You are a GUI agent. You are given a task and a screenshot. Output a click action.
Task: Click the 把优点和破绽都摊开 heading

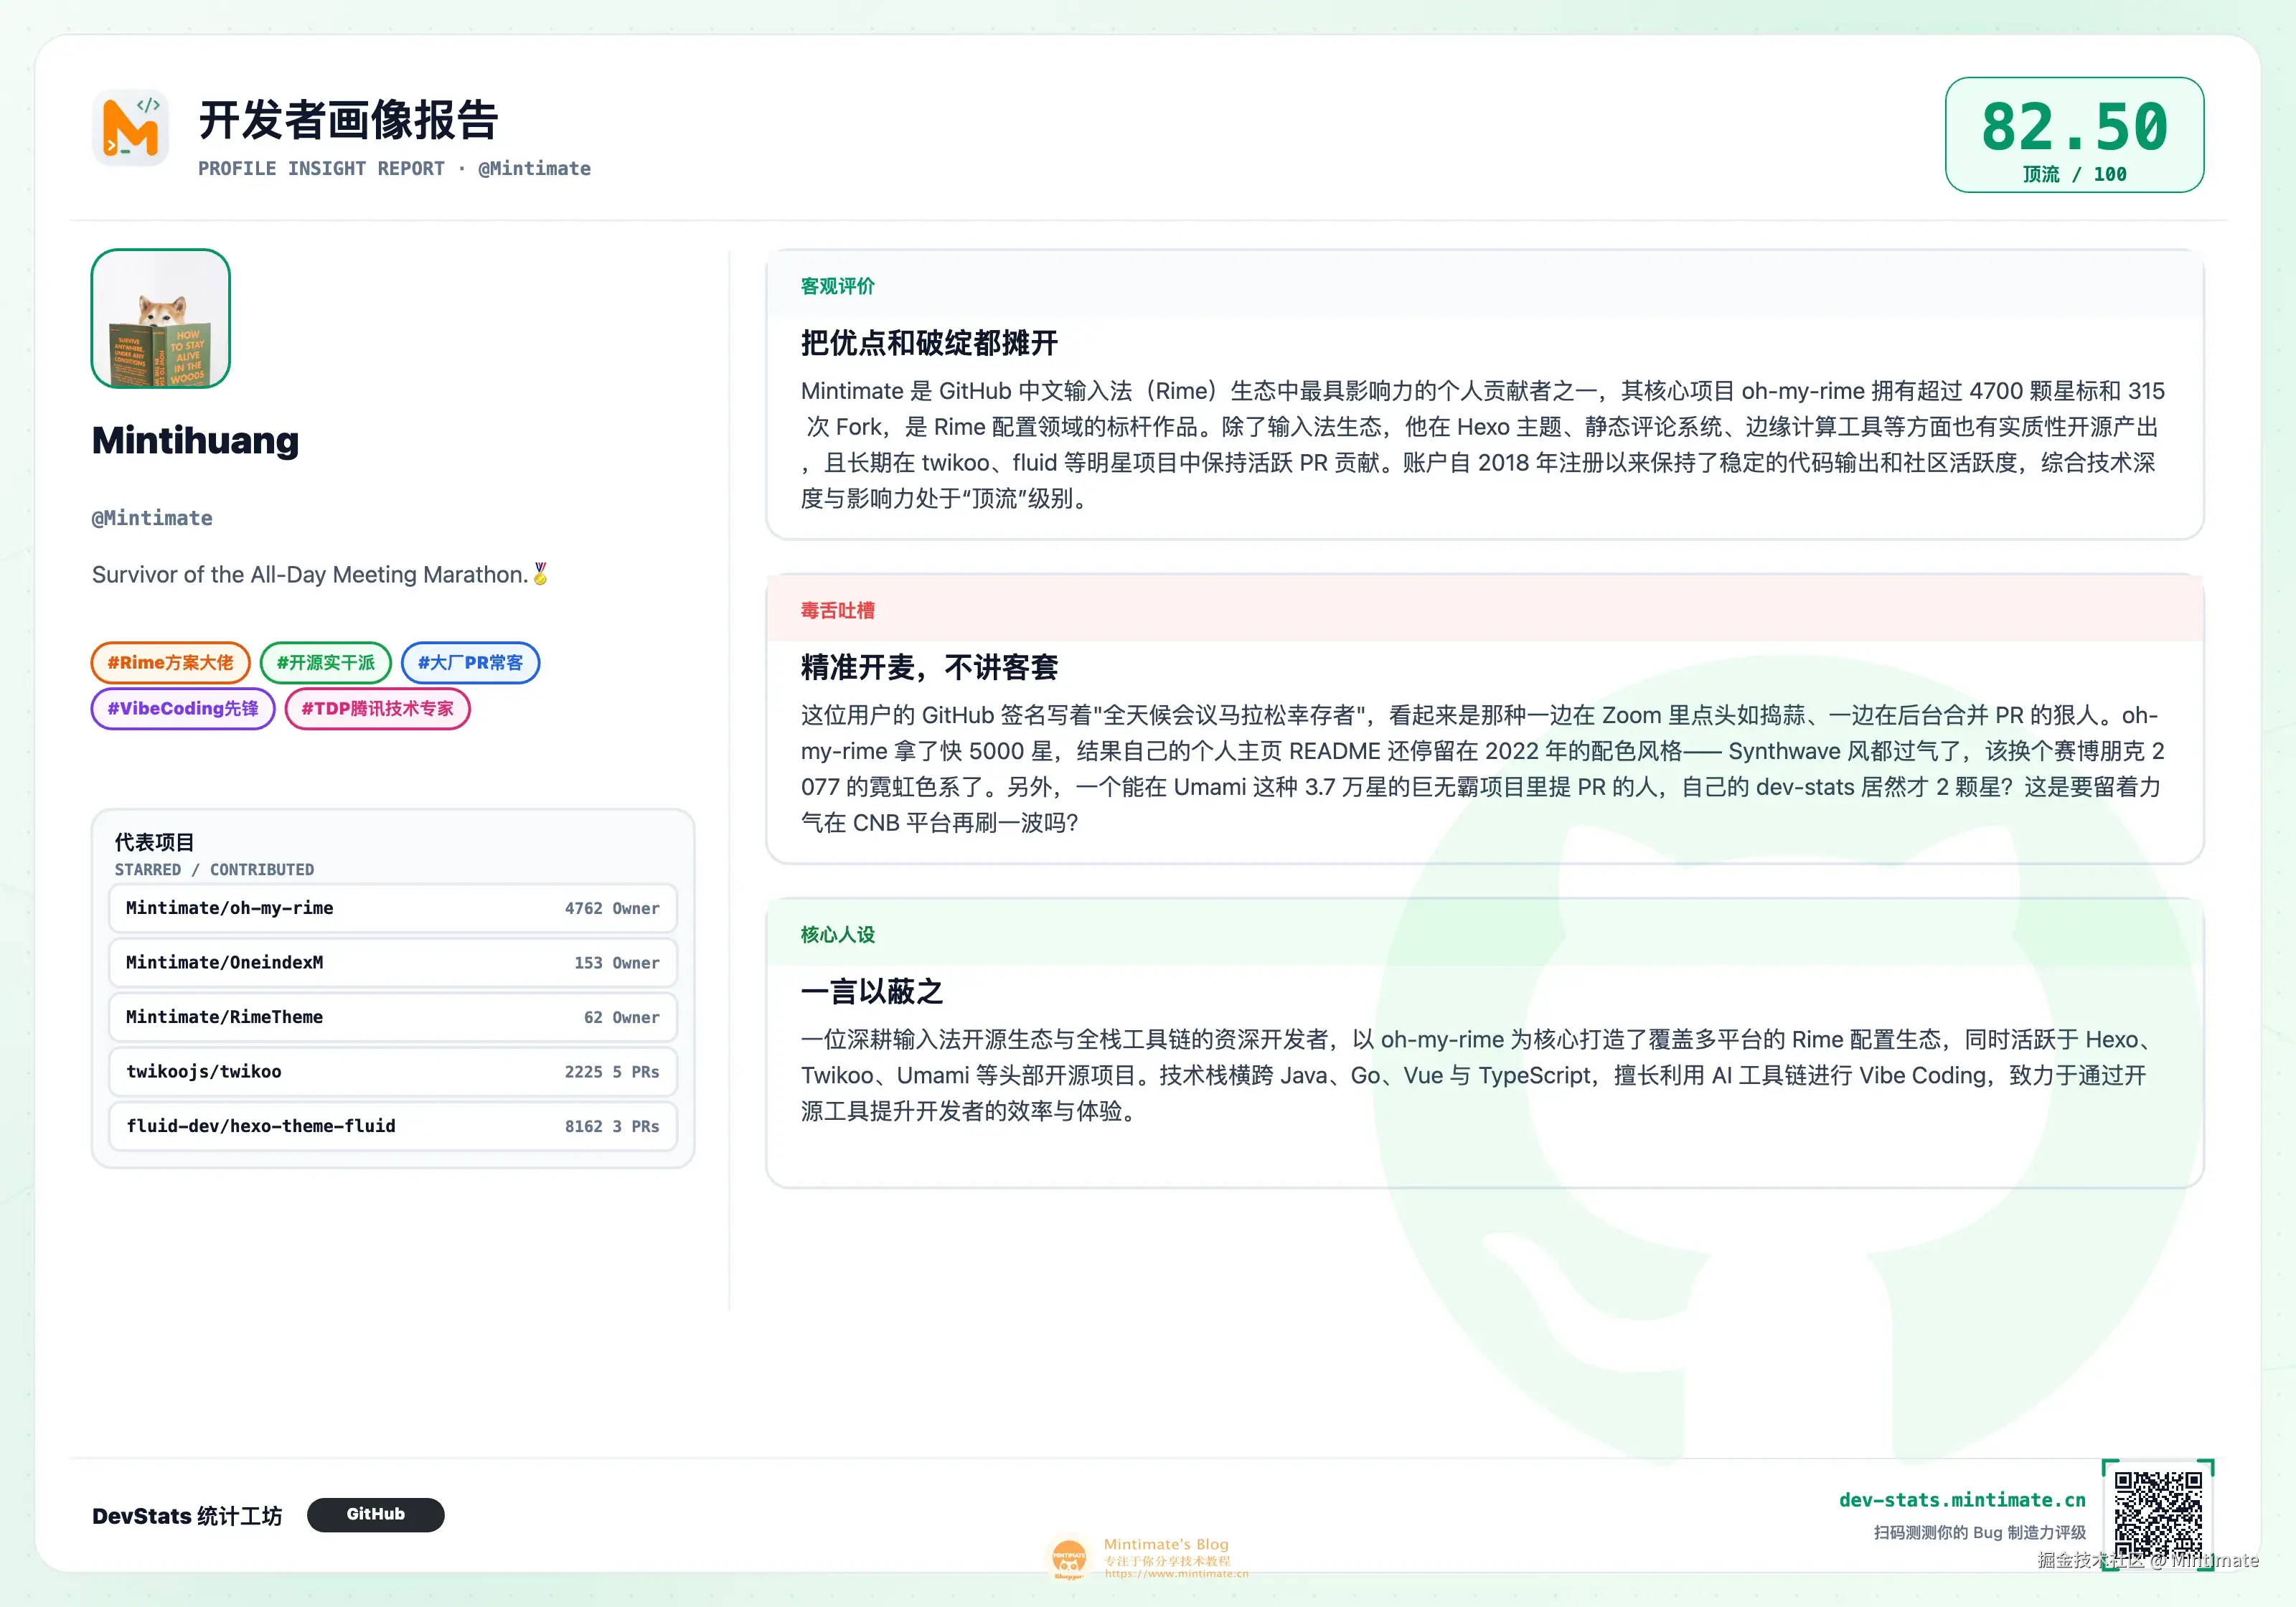pyautogui.click(x=929, y=343)
